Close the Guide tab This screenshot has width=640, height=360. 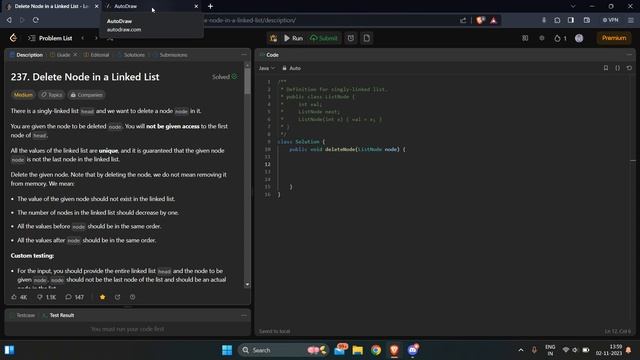pyautogui.click(x=75, y=55)
